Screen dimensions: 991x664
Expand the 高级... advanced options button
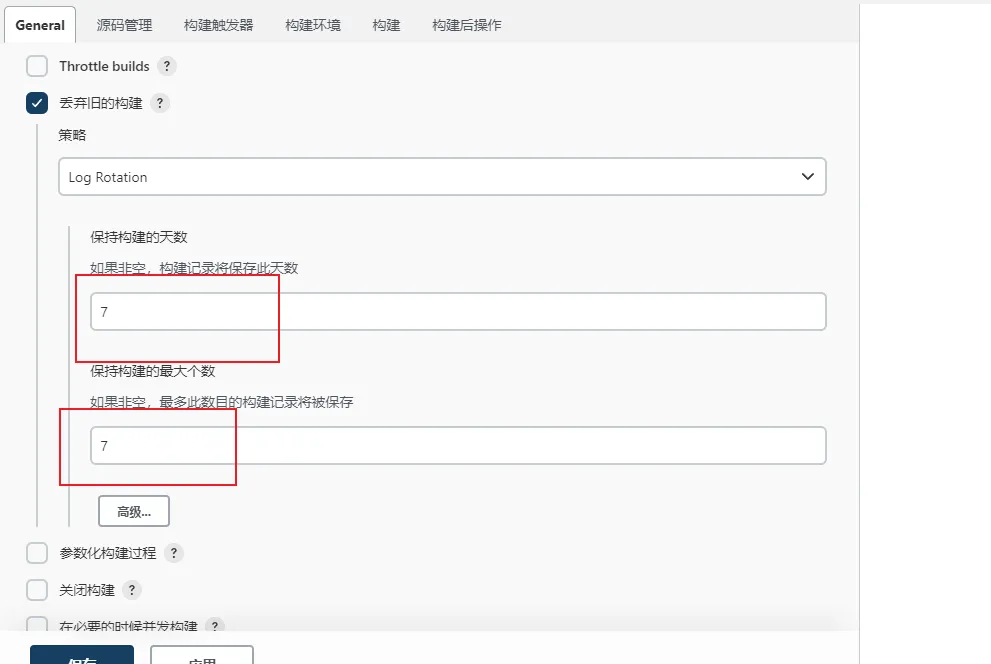coord(134,511)
